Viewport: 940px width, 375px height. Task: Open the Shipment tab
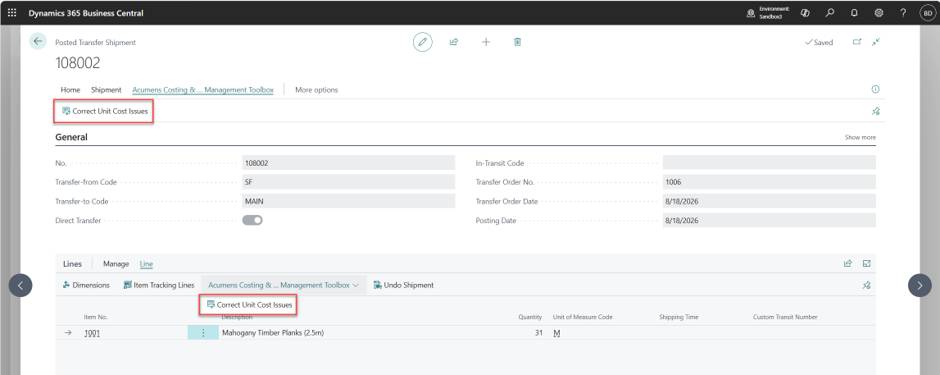pyautogui.click(x=106, y=90)
